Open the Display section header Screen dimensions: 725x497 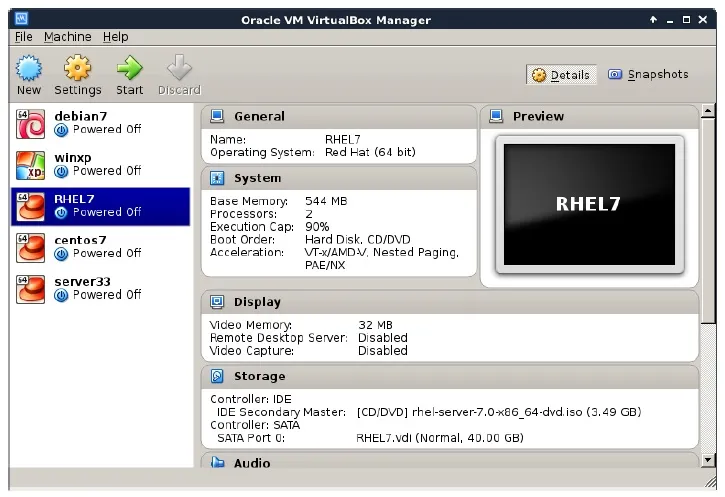point(450,302)
